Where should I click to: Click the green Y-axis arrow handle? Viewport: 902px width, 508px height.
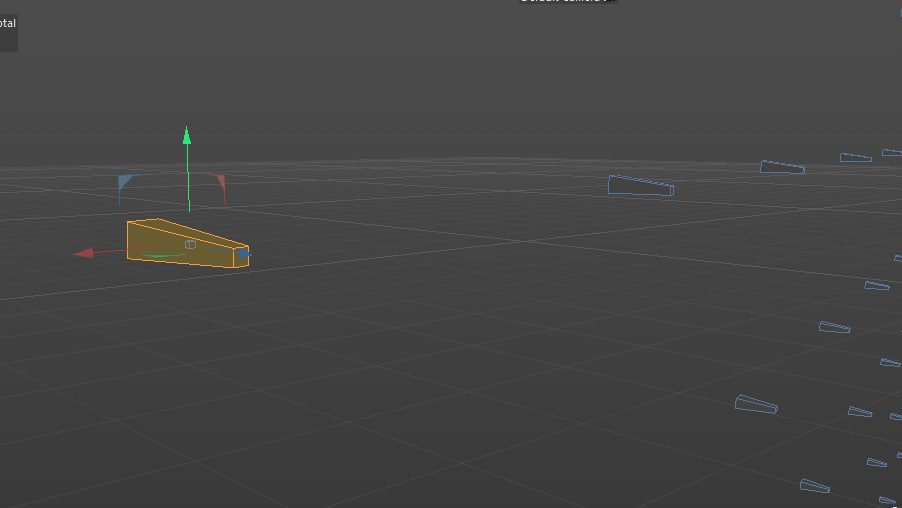tap(186, 135)
